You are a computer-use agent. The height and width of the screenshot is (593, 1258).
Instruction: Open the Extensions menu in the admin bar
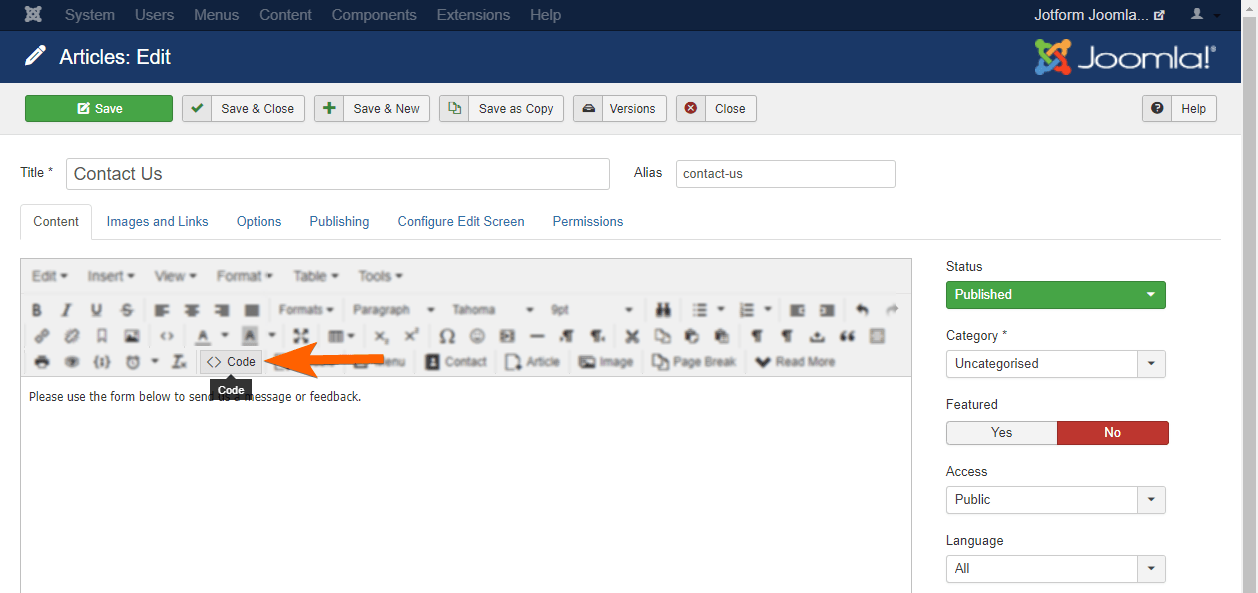(472, 14)
